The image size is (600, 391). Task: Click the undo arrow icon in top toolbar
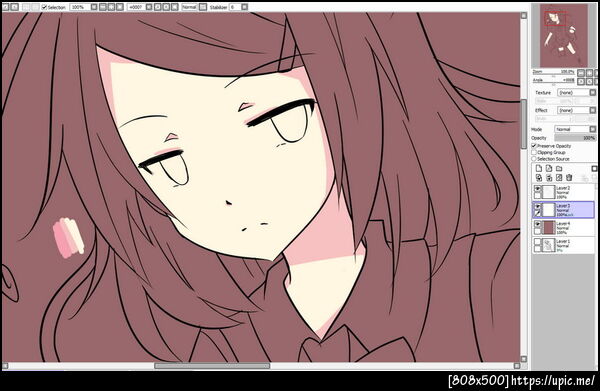click(x=5, y=7)
